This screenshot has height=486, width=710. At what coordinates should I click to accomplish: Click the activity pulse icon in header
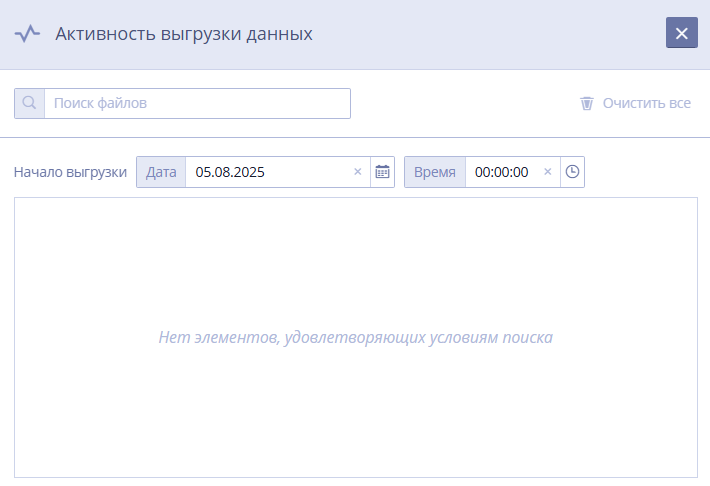pos(27,34)
